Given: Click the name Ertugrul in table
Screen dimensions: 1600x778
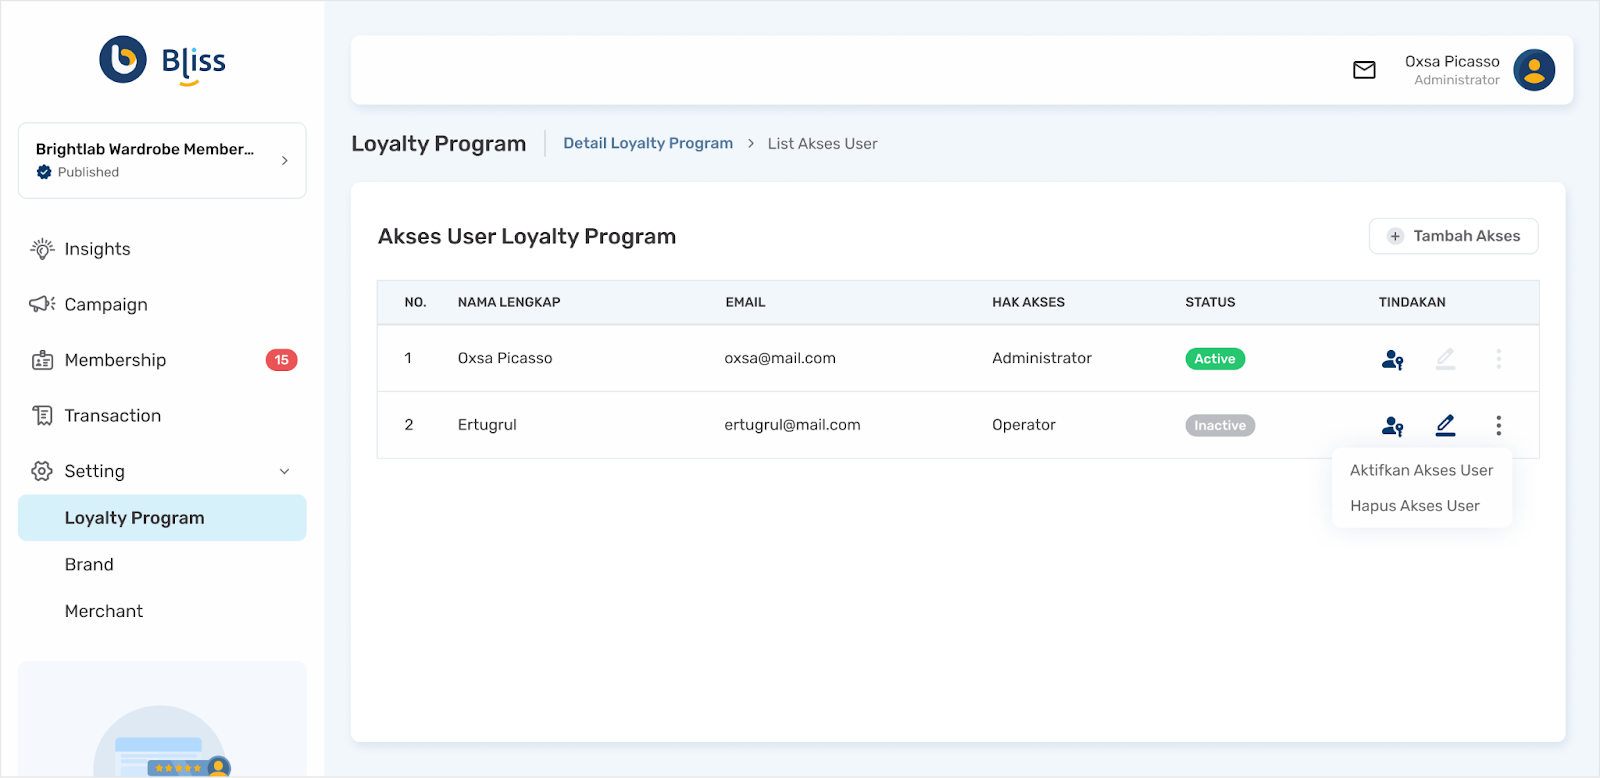Looking at the screenshot, I should point(487,425).
